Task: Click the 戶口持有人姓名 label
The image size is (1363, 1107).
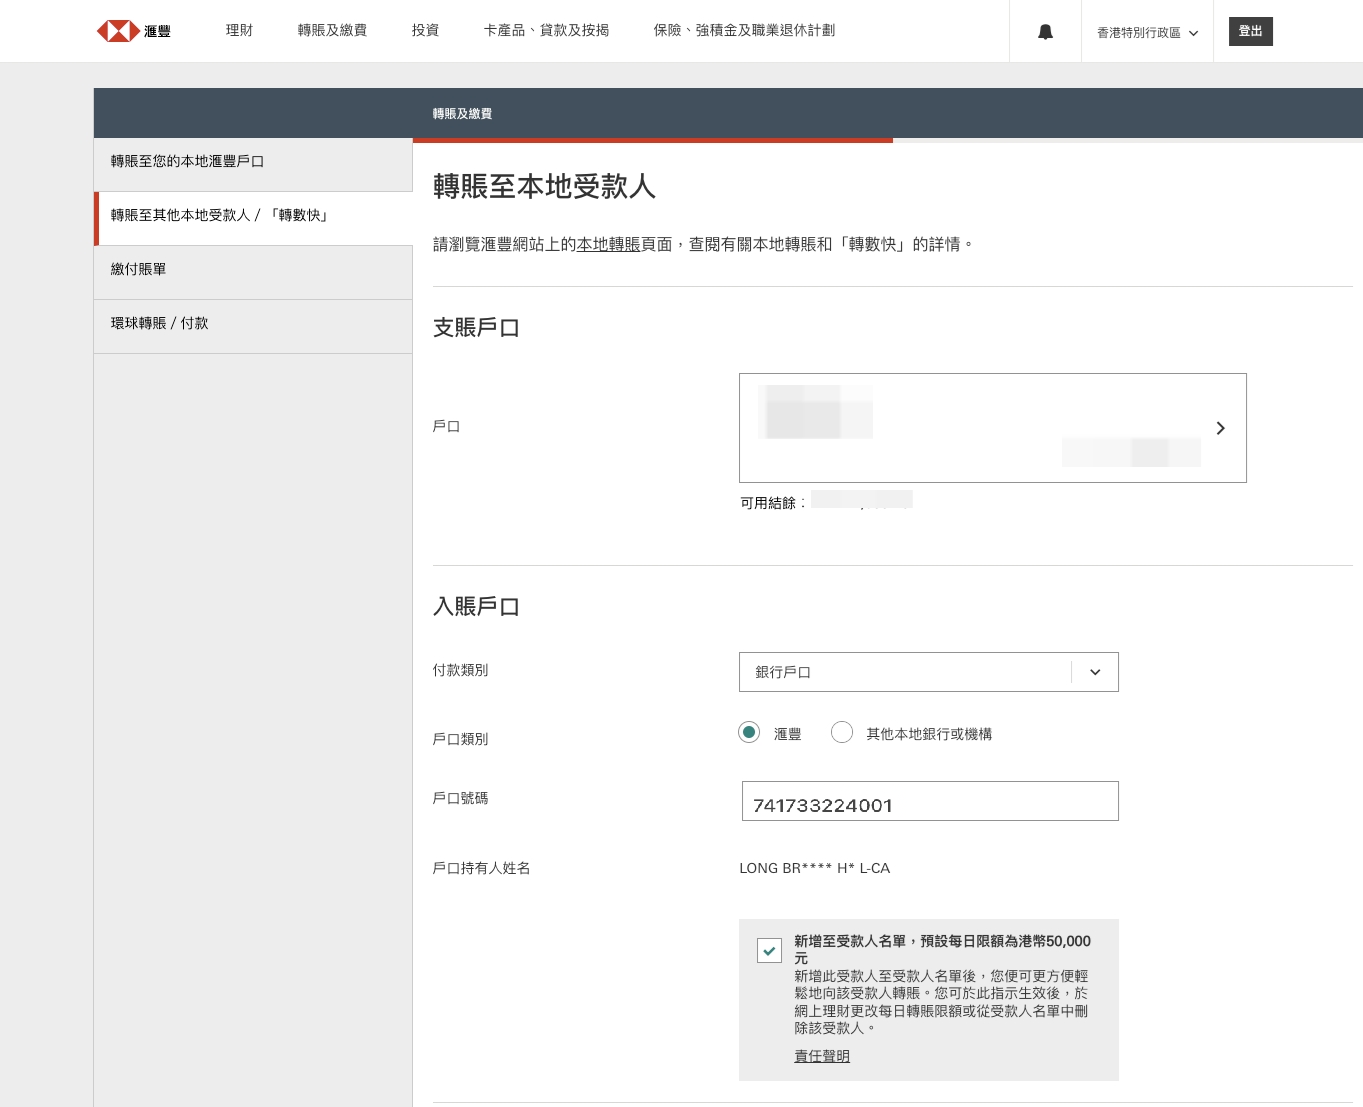Action: pos(481,868)
